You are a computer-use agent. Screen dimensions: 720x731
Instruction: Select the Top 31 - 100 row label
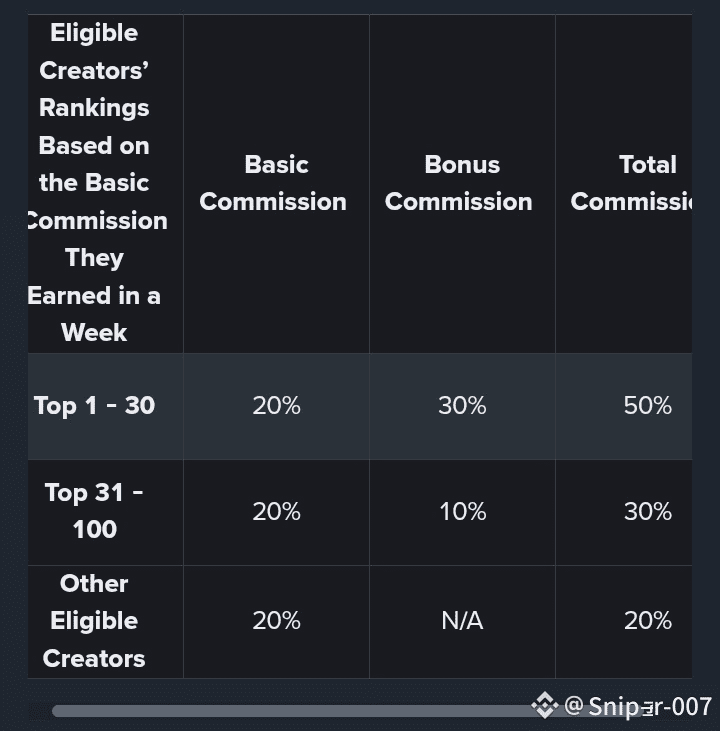94,511
